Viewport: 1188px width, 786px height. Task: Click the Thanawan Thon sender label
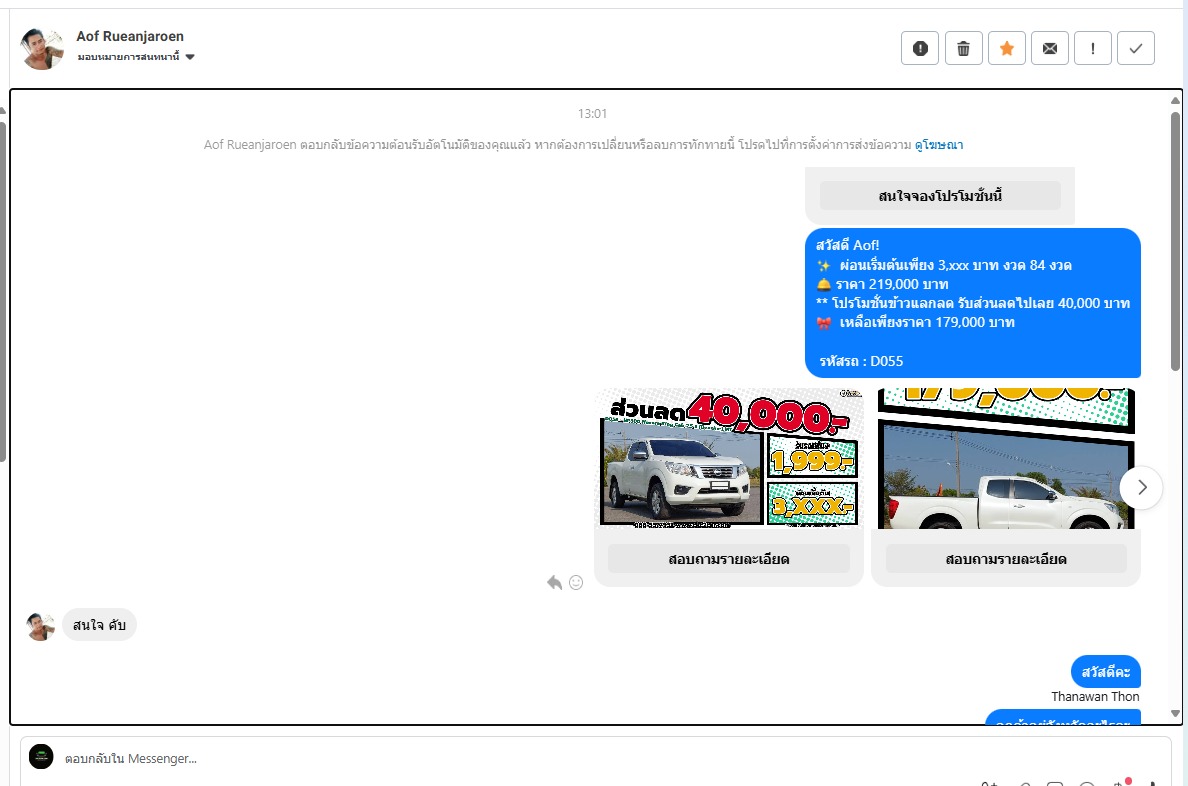pos(1095,697)
